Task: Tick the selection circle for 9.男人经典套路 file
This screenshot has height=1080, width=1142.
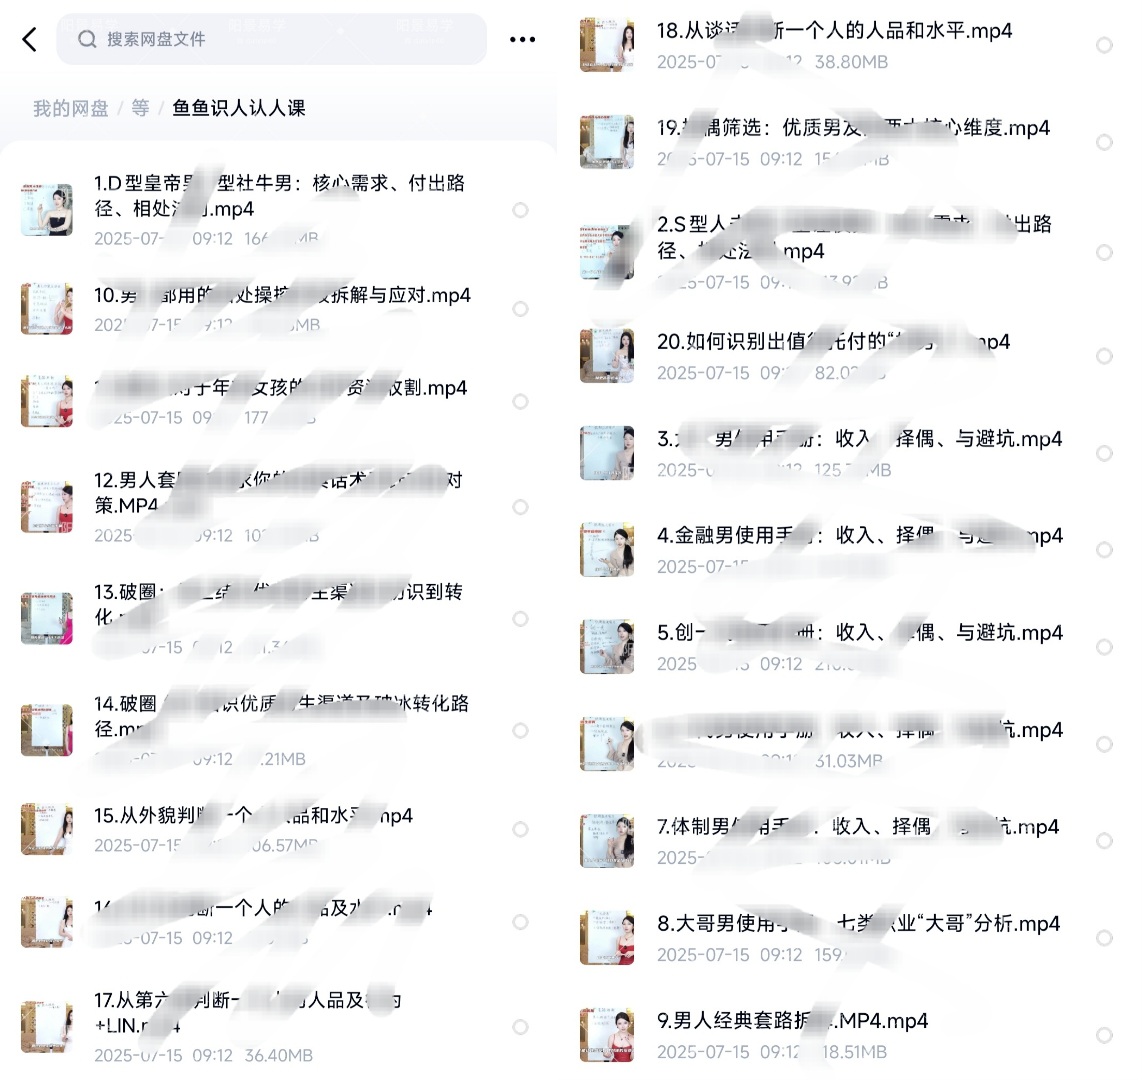Action: tap(1104, 1035)
